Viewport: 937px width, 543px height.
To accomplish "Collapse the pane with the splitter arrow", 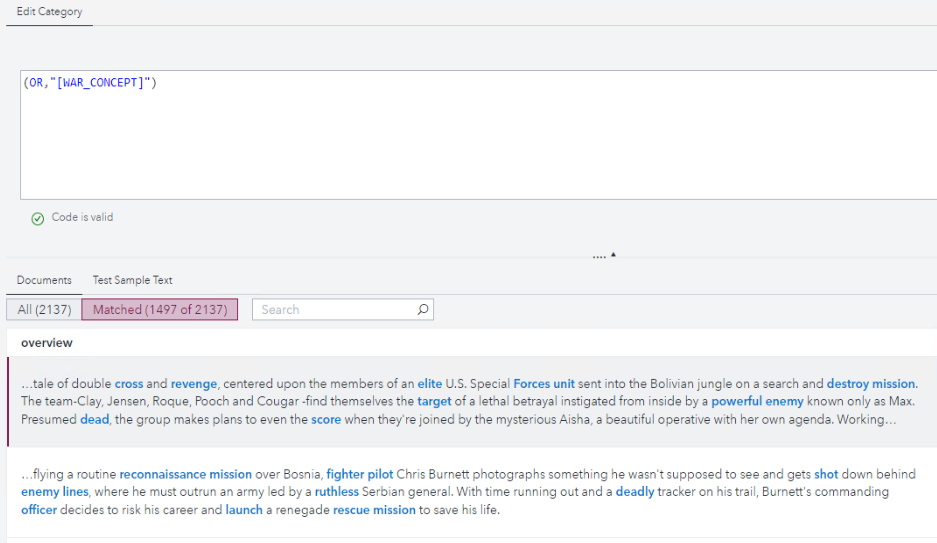I will click(613, 255).
